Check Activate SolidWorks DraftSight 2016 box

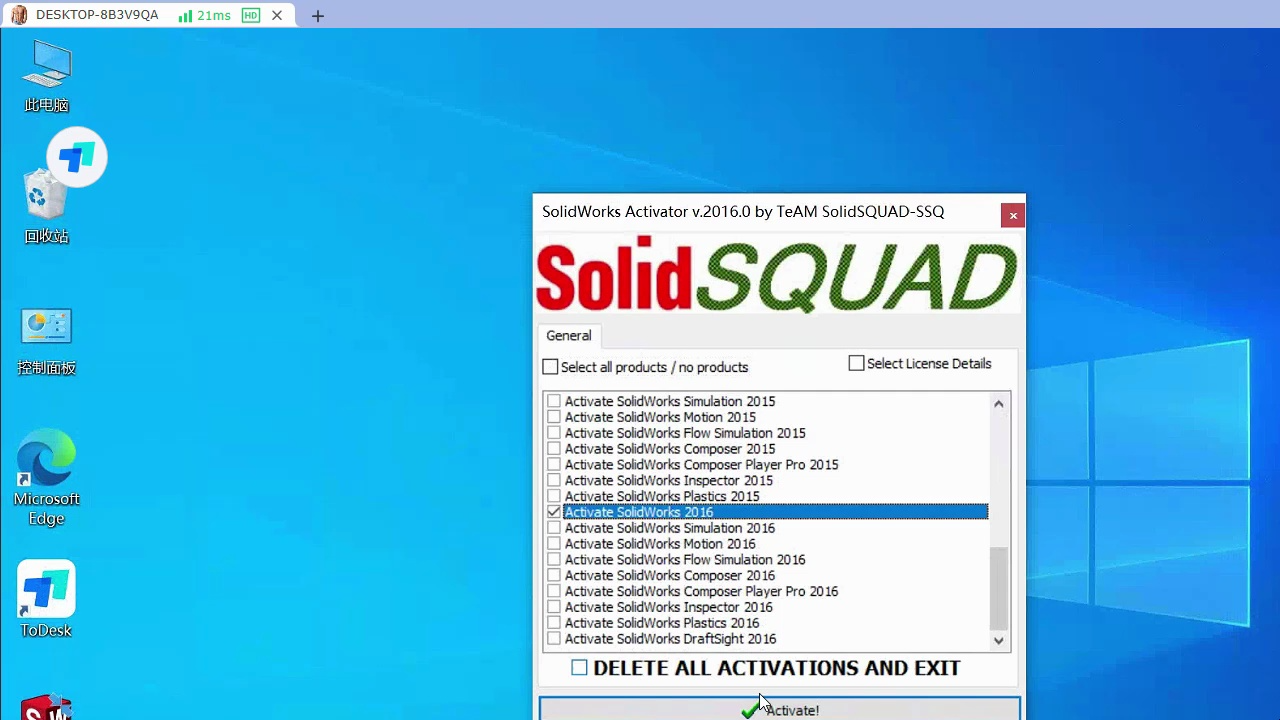(x=554, y=639)
